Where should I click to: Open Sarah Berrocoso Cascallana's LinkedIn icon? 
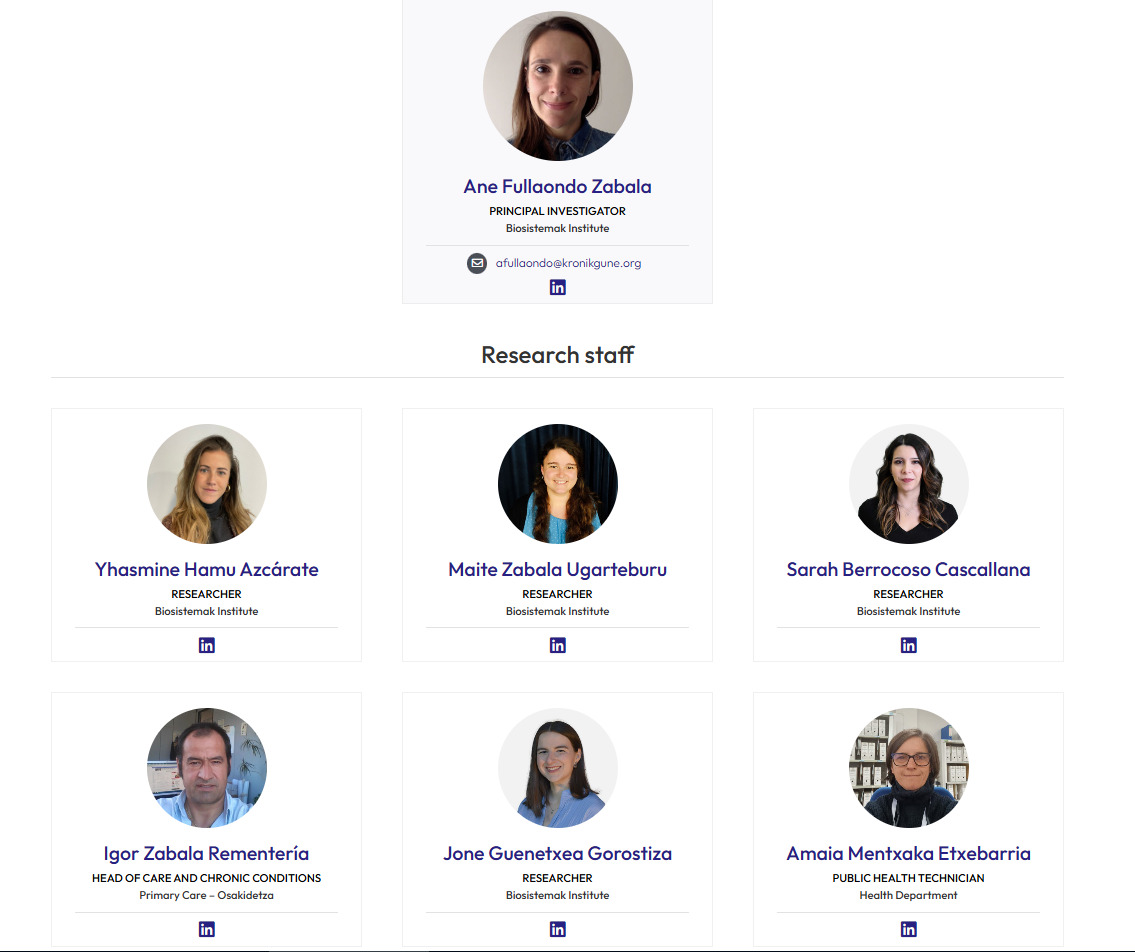pos(908,645)
